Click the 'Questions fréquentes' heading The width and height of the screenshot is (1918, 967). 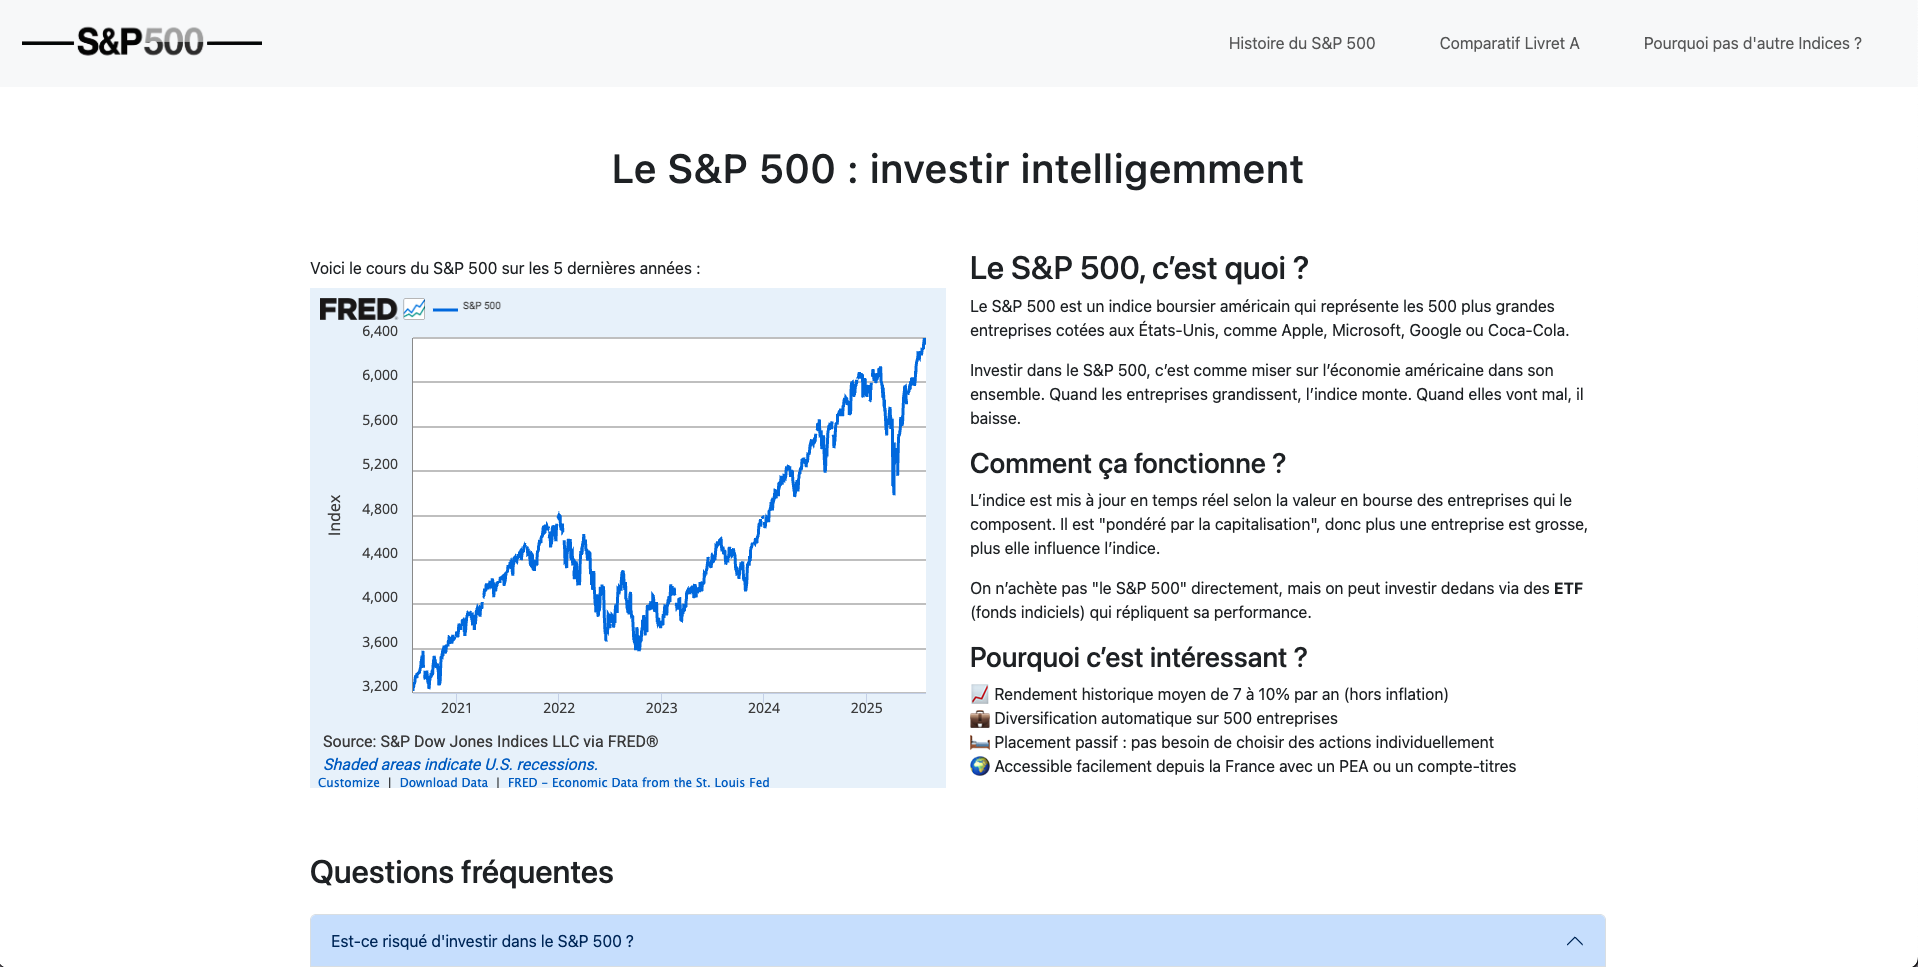click(461, 872)
